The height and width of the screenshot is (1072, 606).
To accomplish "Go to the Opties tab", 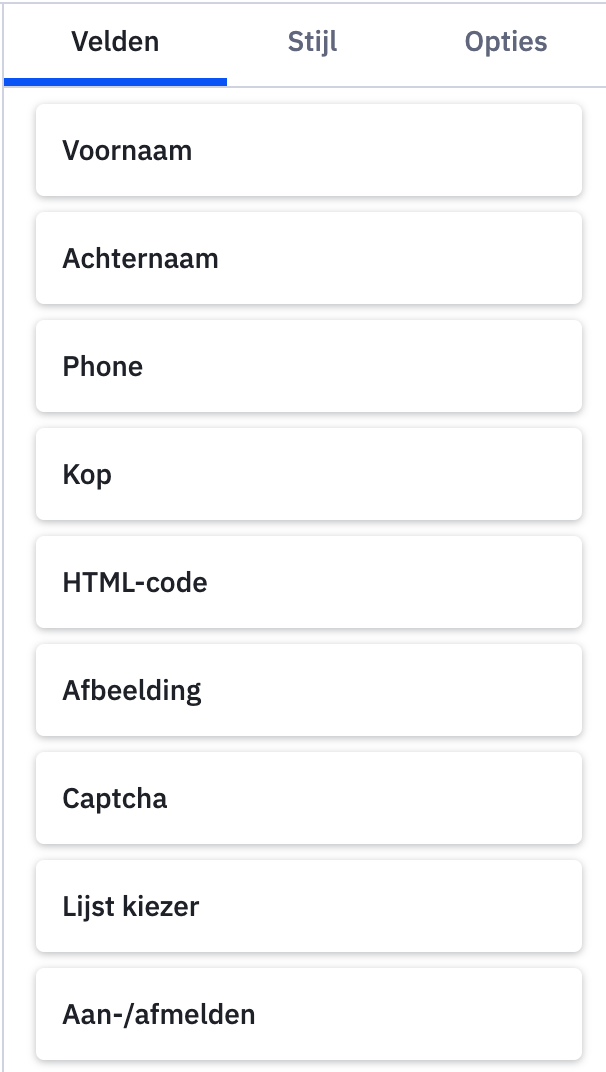I will [505, 43].
